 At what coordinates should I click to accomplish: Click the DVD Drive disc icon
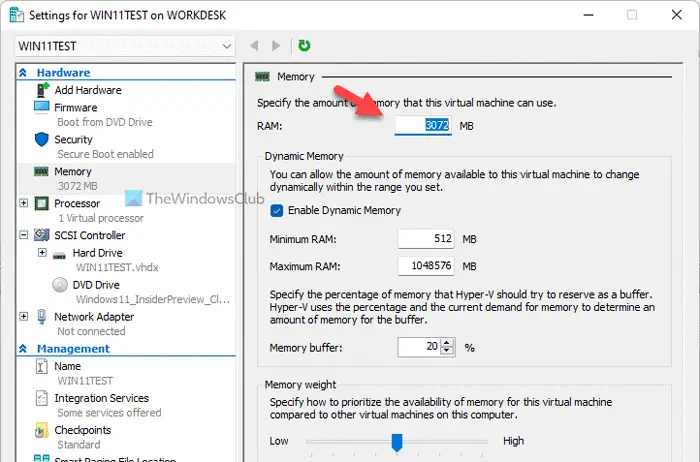point(59,285)
